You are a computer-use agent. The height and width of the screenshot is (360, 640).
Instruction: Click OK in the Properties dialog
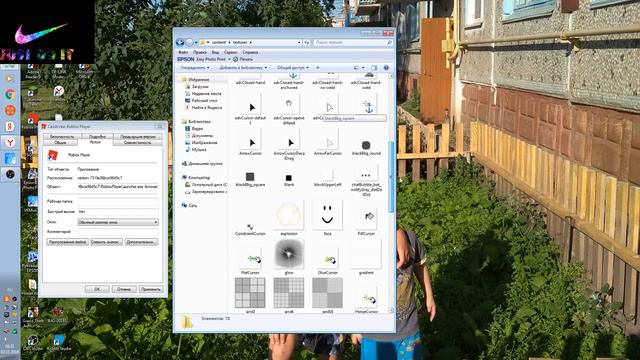[x=97, y=289]
